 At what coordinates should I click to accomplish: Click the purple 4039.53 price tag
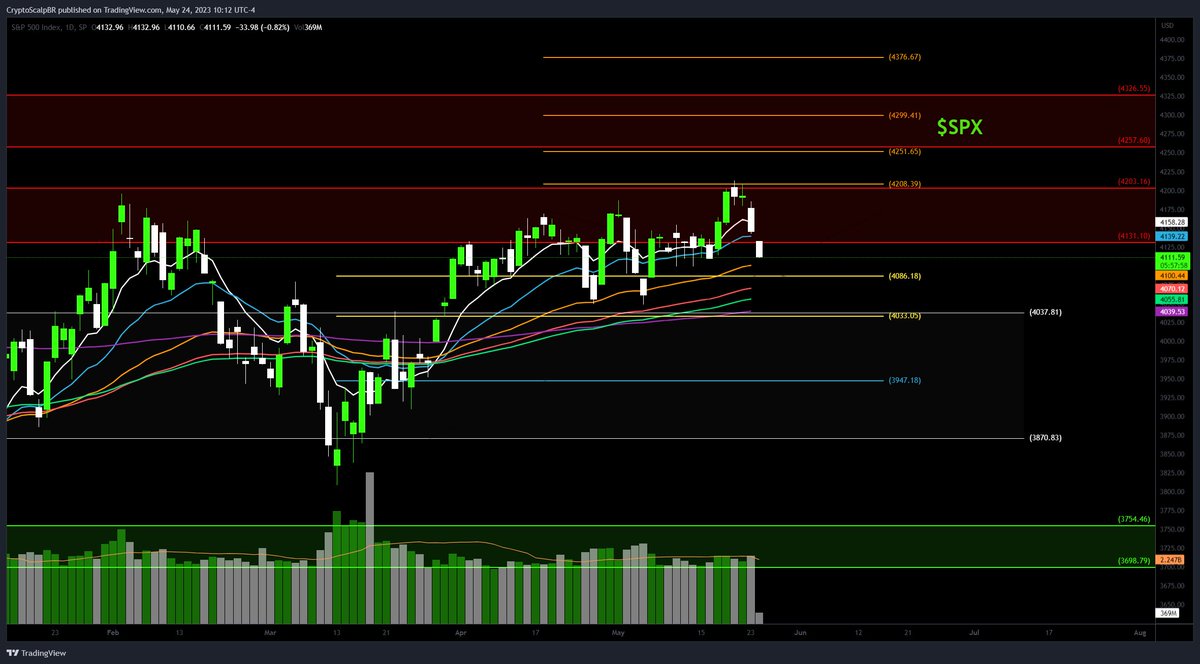click(1172, 312)
